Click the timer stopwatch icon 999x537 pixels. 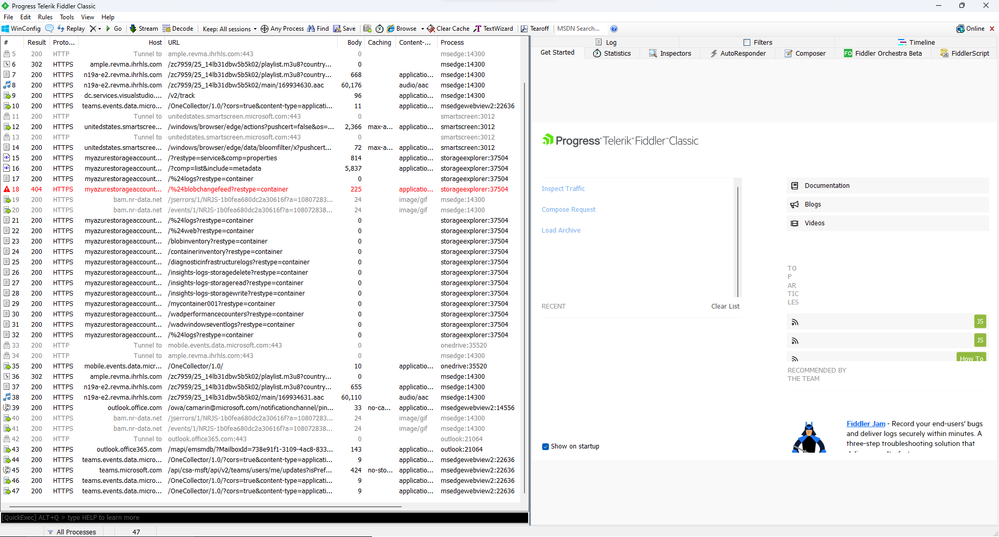tap(379, 29)
